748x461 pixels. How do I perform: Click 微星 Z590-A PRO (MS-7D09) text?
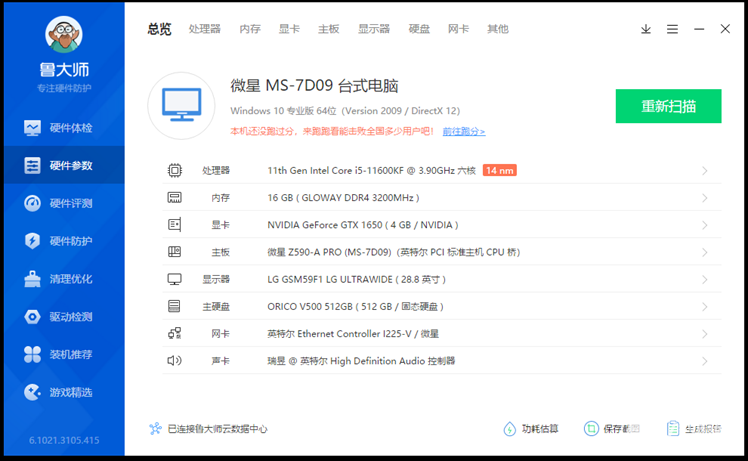(x=393, y=252)
